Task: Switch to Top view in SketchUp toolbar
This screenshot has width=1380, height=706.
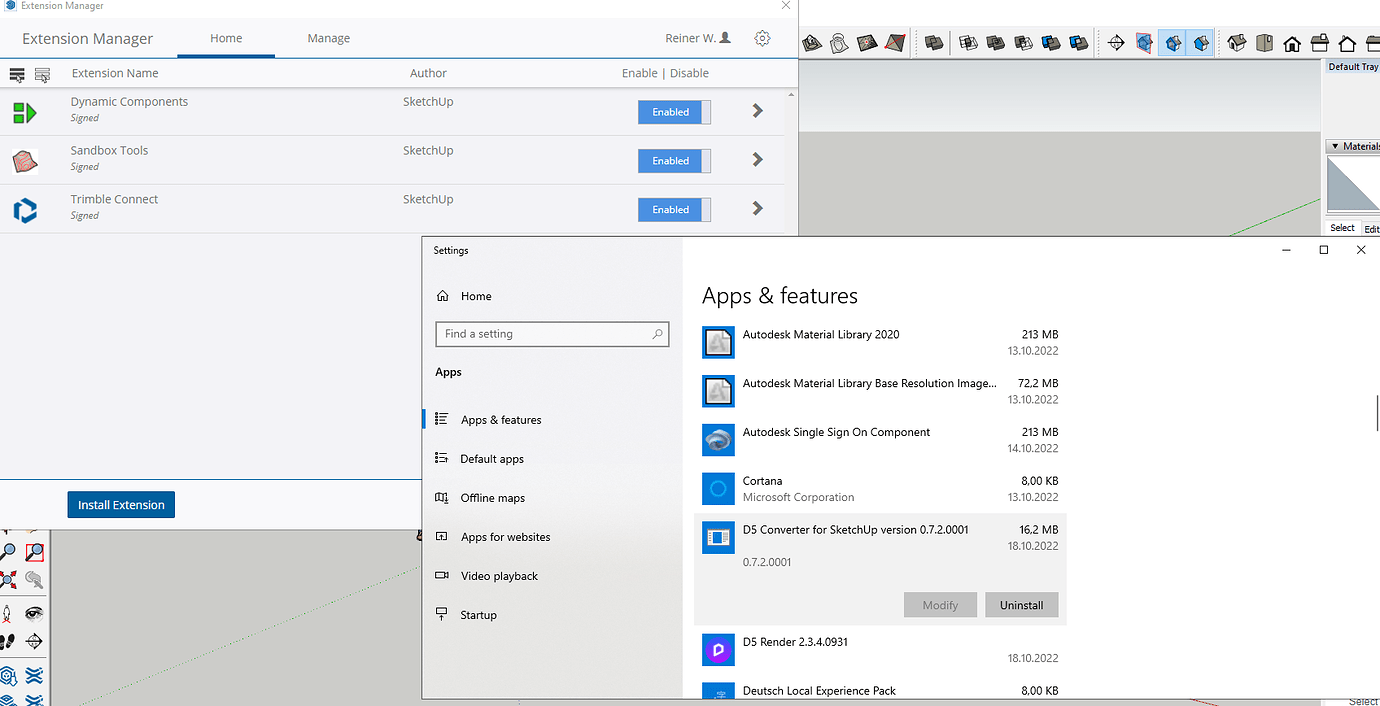Action: (1264, 43)
